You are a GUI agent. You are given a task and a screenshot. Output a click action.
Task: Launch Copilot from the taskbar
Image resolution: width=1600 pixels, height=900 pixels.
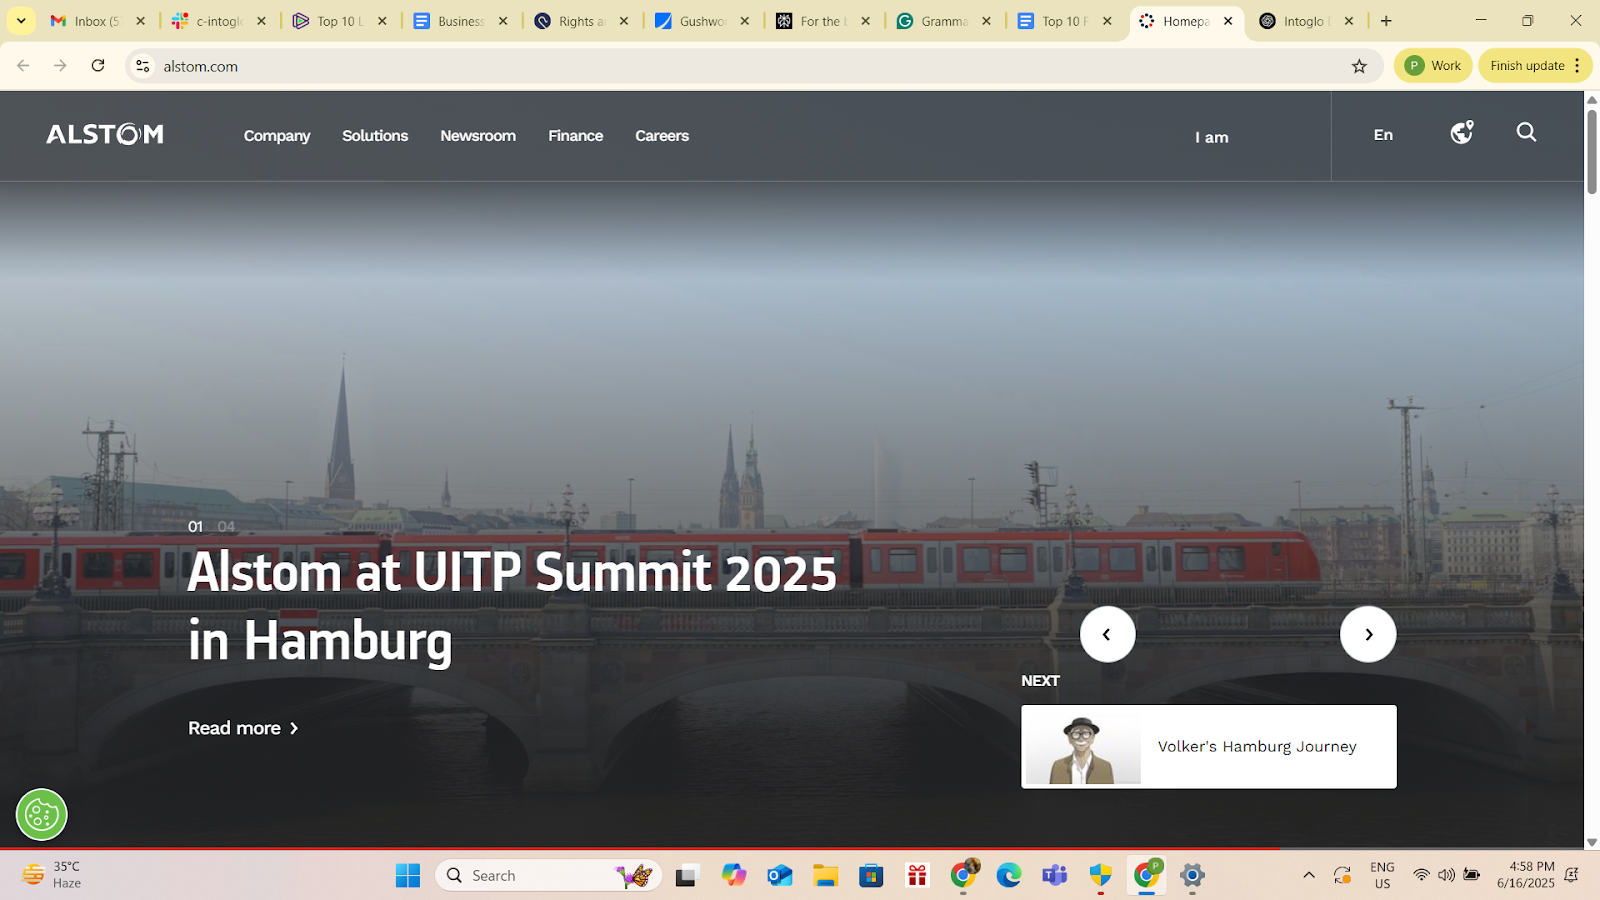(x=734, y=876)
